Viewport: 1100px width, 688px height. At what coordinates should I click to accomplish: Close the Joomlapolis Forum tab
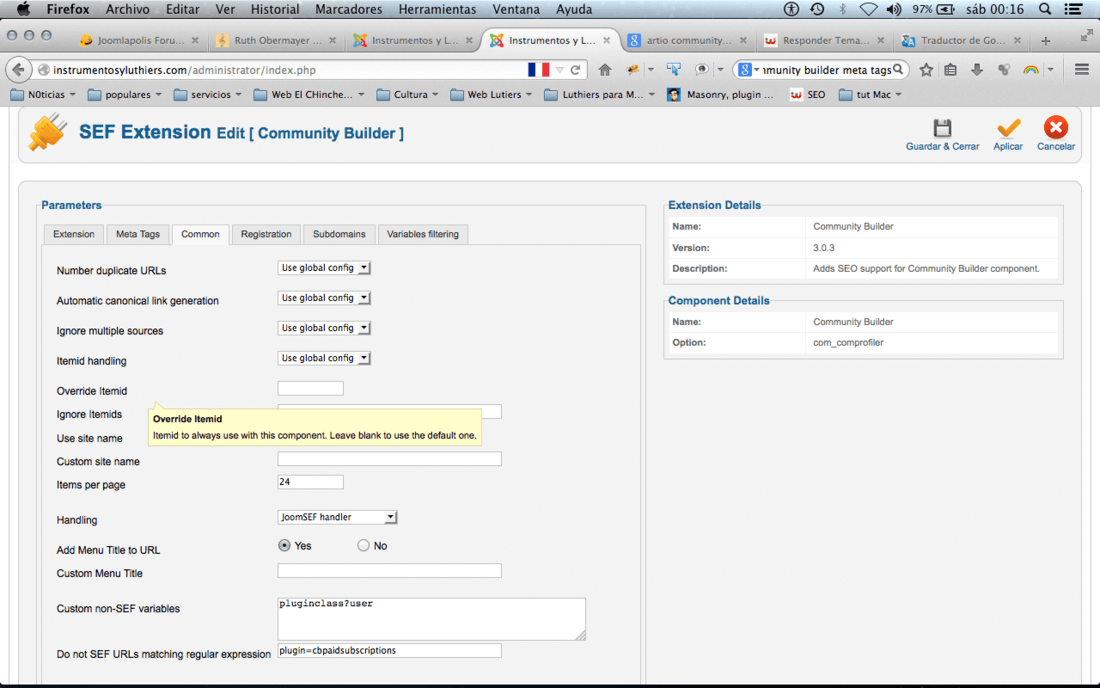point(195,41)
